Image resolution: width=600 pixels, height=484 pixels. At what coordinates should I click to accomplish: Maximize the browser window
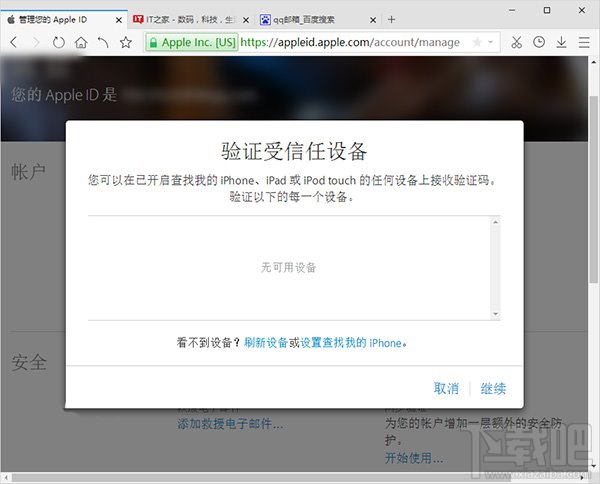click(547, 10)
